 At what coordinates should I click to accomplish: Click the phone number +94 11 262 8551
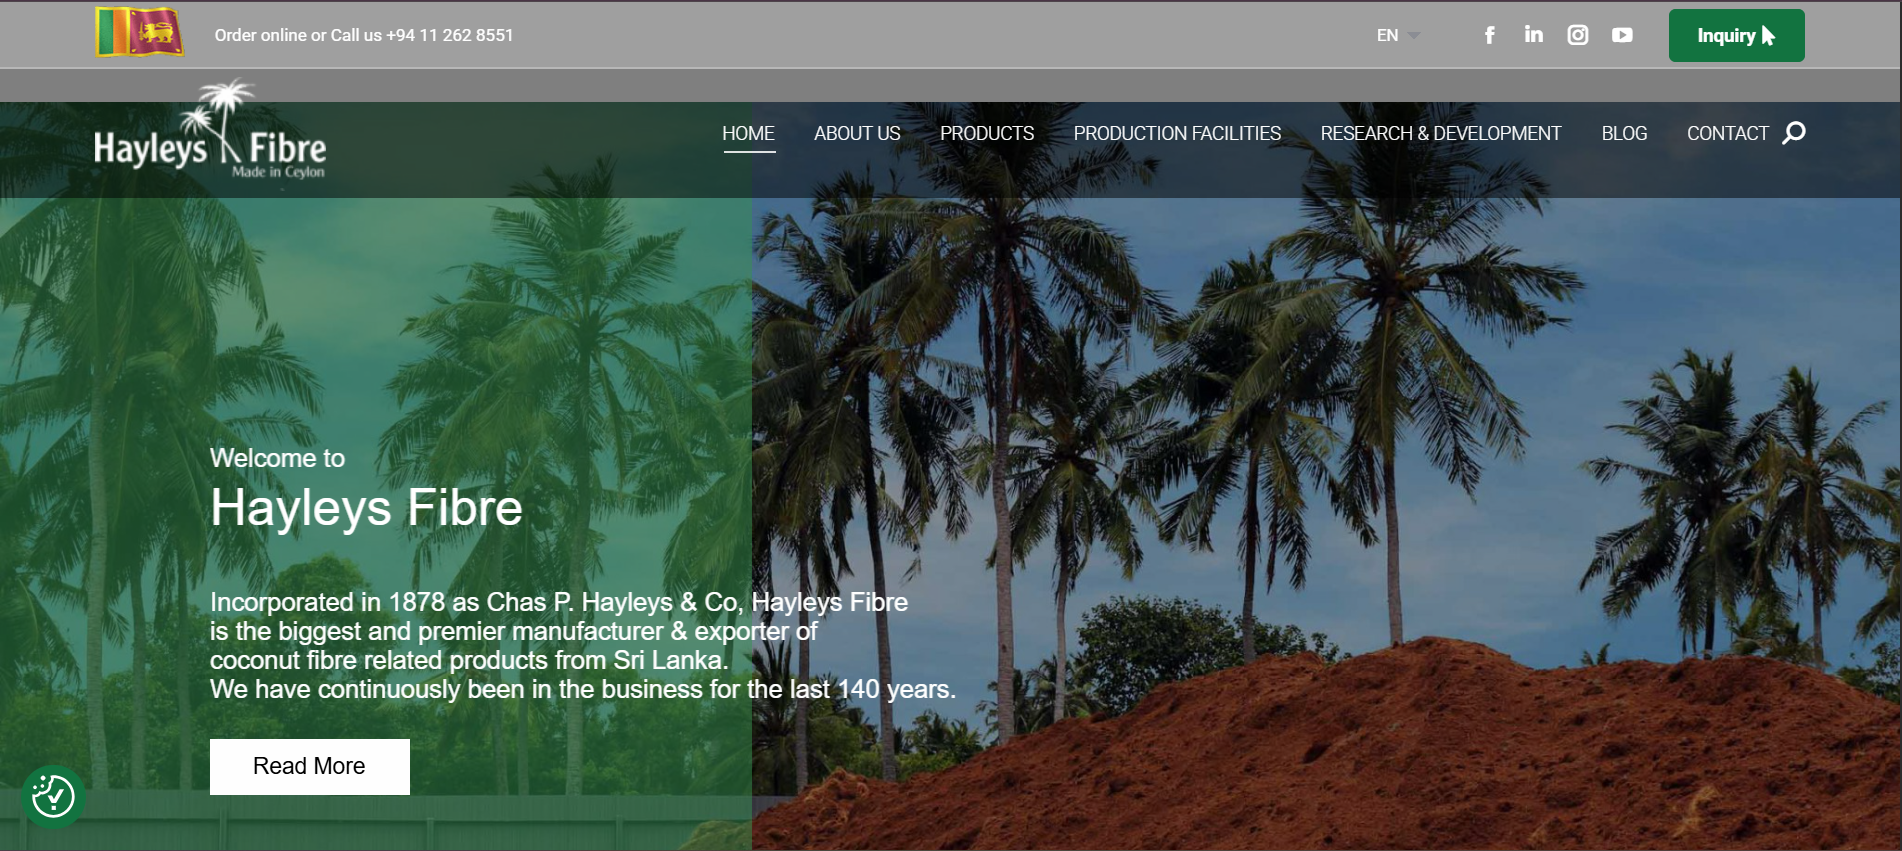coord(450,35)
